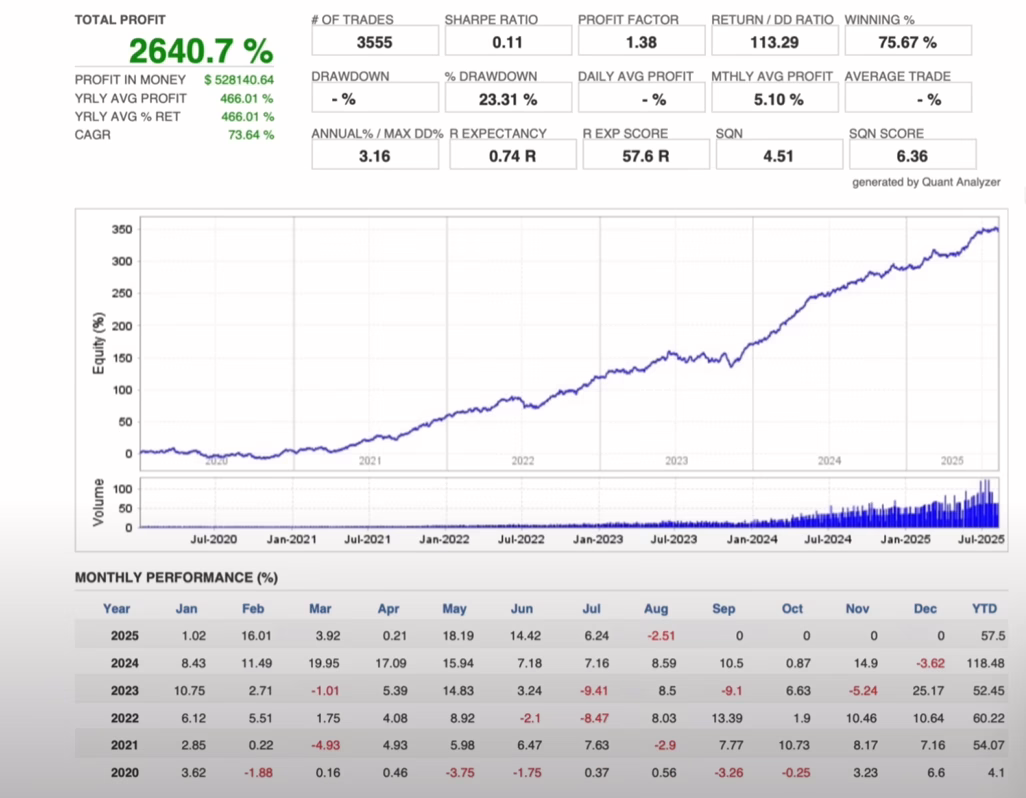Click the Jul-2020 label on the time axis

(x=213, y=539)
